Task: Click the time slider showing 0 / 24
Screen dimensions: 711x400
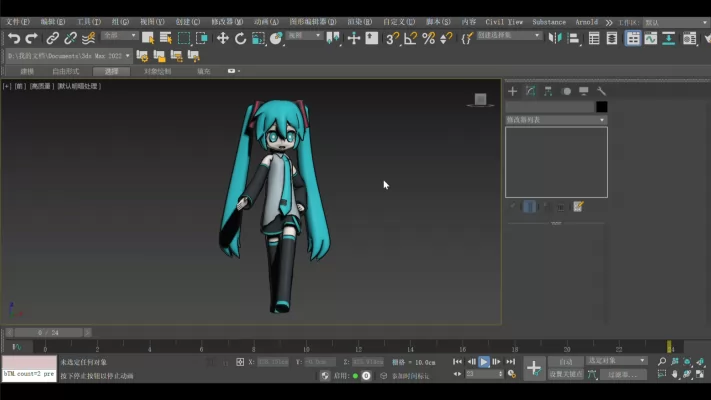Action: pyautogui.click(x=49, y=332)
